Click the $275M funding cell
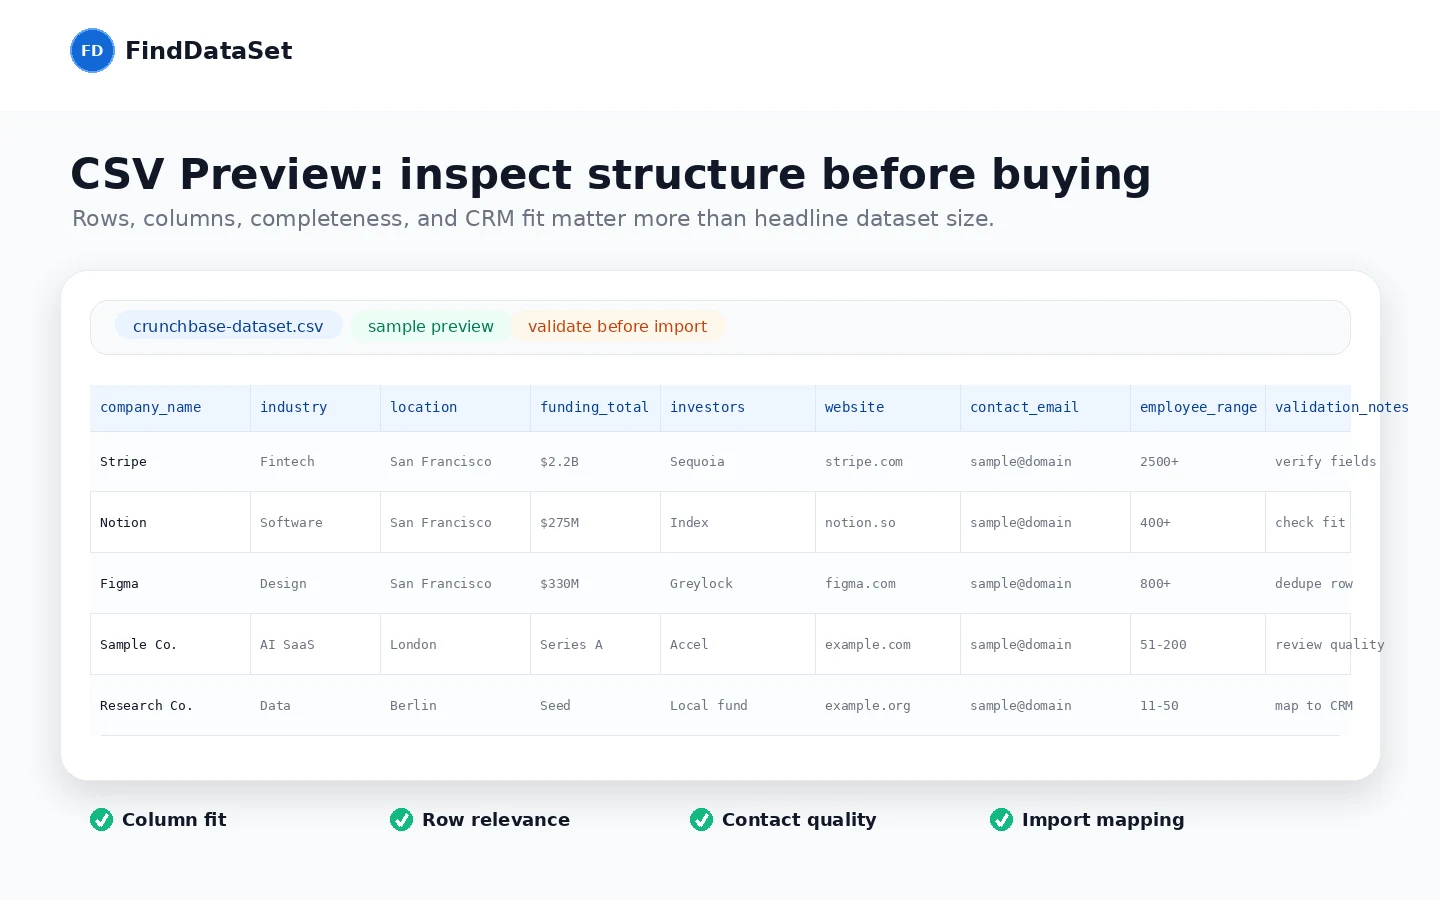This screenshot has height=900, width=1440. pyautogui.click(x=595, y=522)
